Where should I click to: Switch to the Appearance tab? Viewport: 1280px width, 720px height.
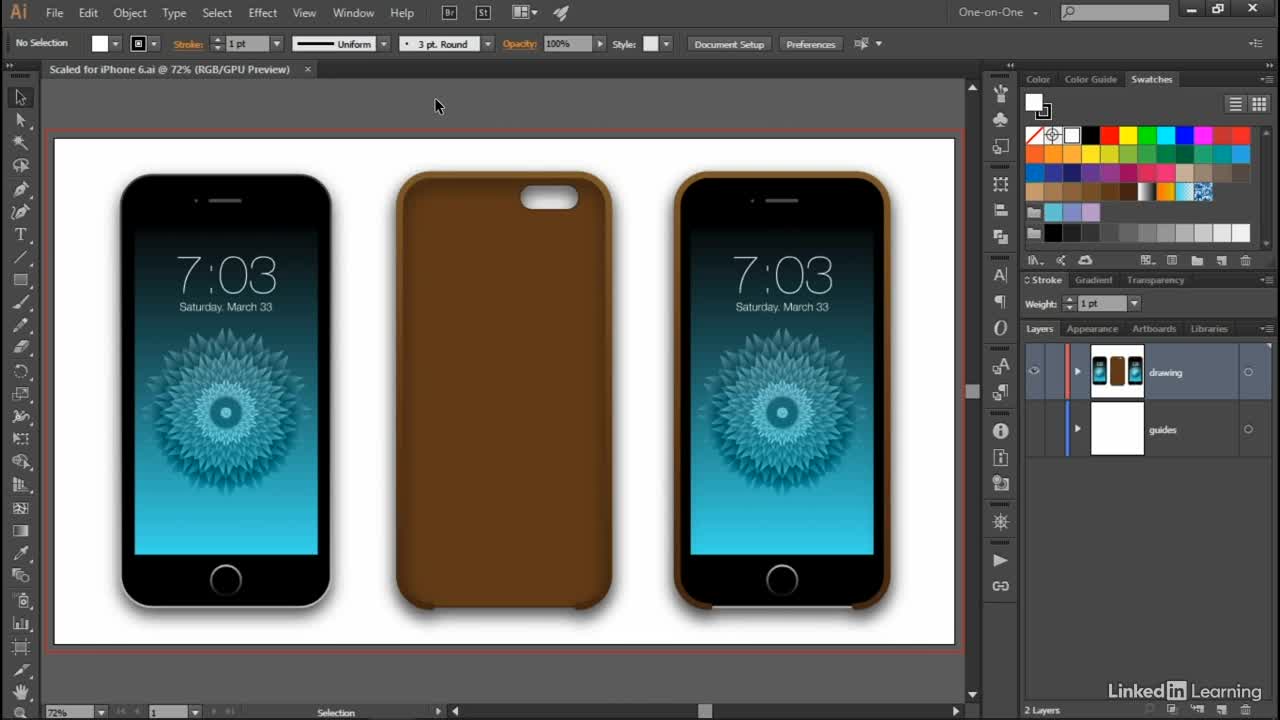[x=1092, y=328]
